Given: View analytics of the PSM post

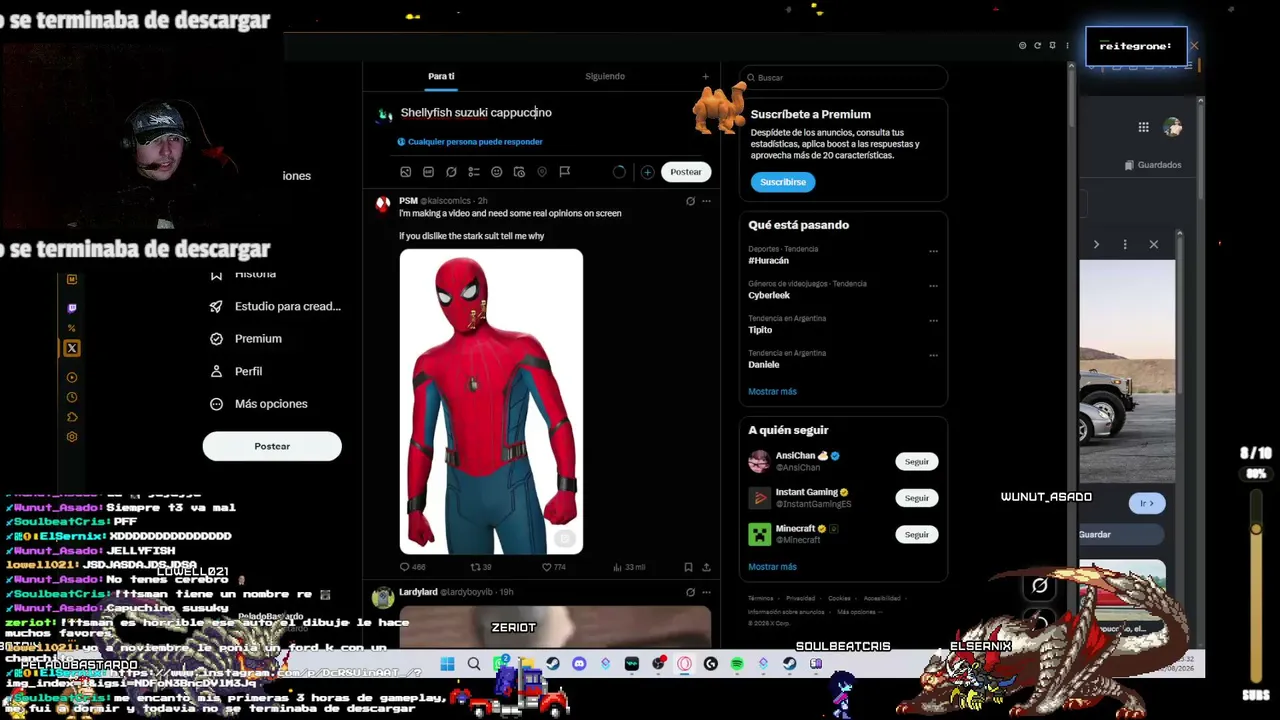Looking at the screenshot, I should pos(630,567).
